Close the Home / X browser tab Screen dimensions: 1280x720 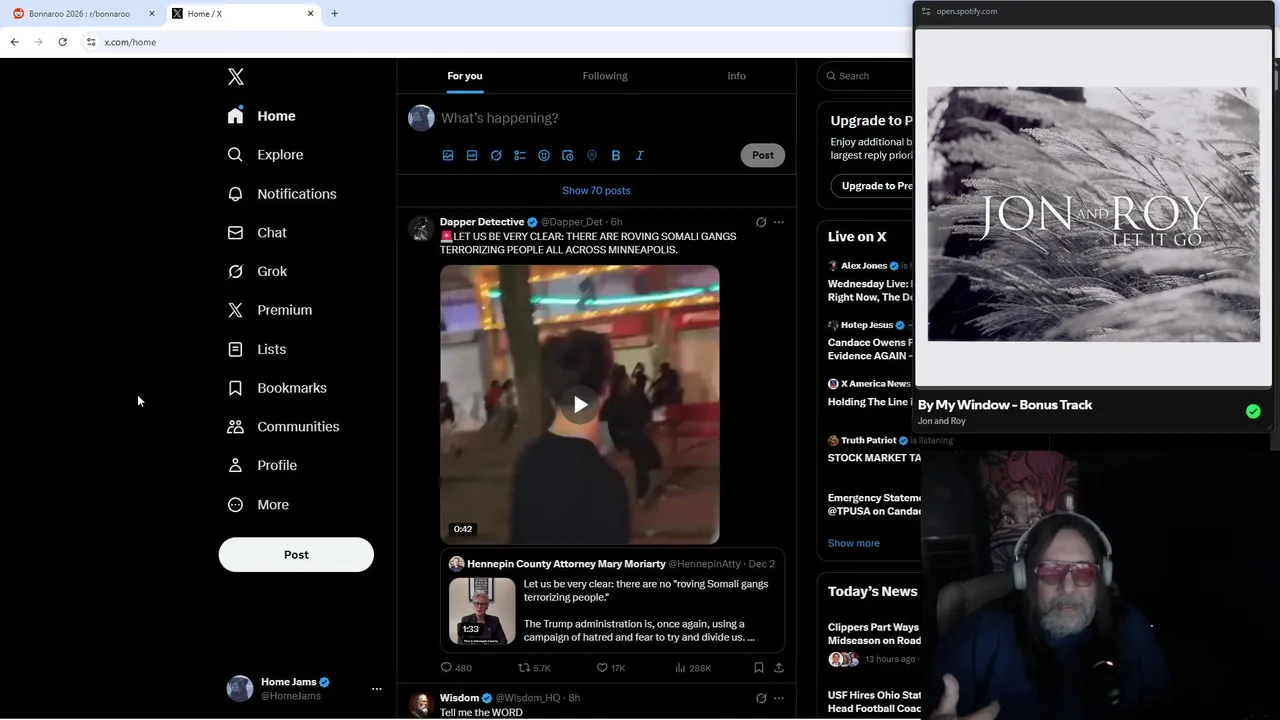click(310, 14)
